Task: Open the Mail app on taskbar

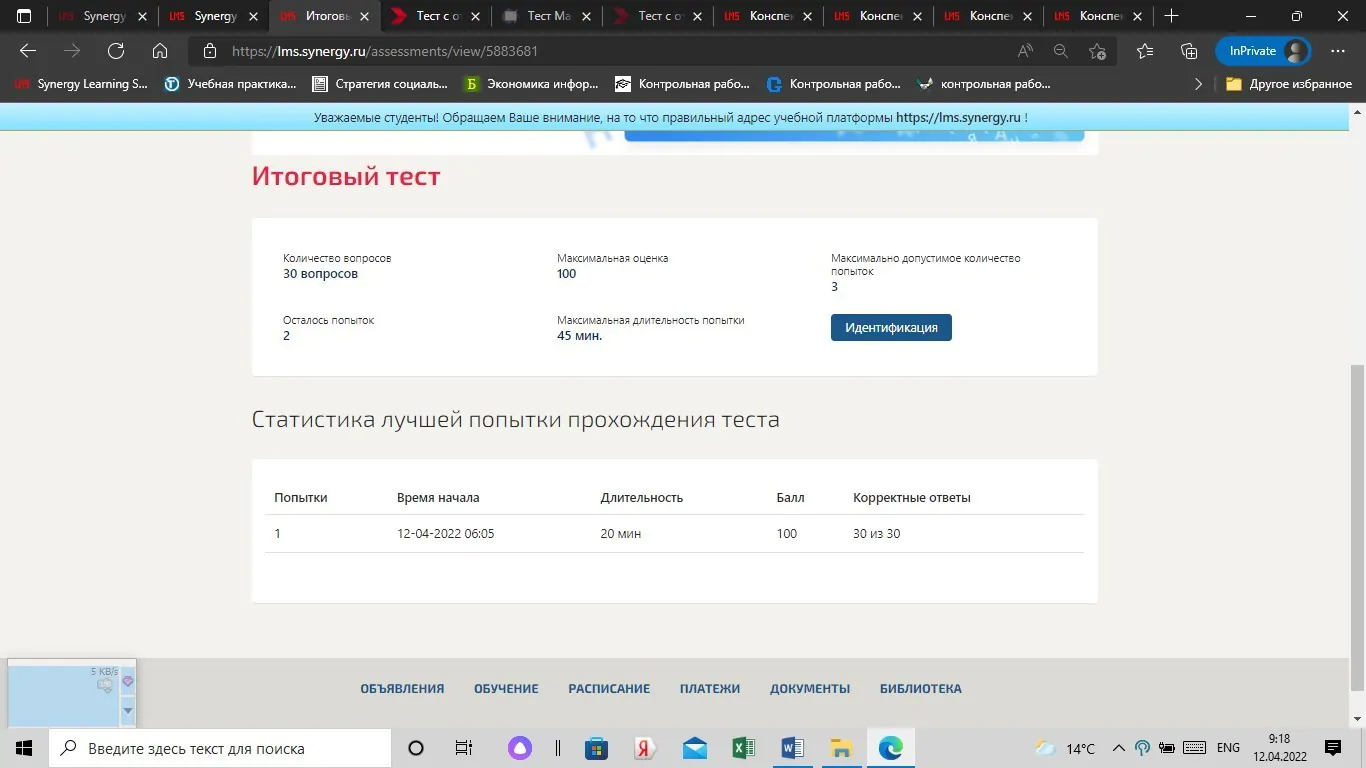Action: coord(694,748)
